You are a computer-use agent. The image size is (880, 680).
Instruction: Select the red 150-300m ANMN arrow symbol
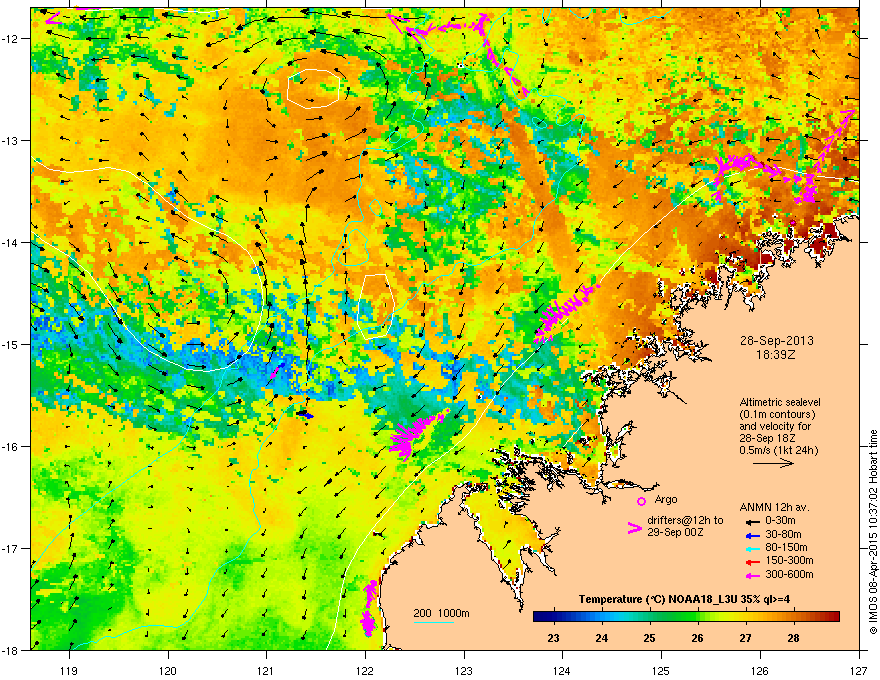tap(751, 562)
